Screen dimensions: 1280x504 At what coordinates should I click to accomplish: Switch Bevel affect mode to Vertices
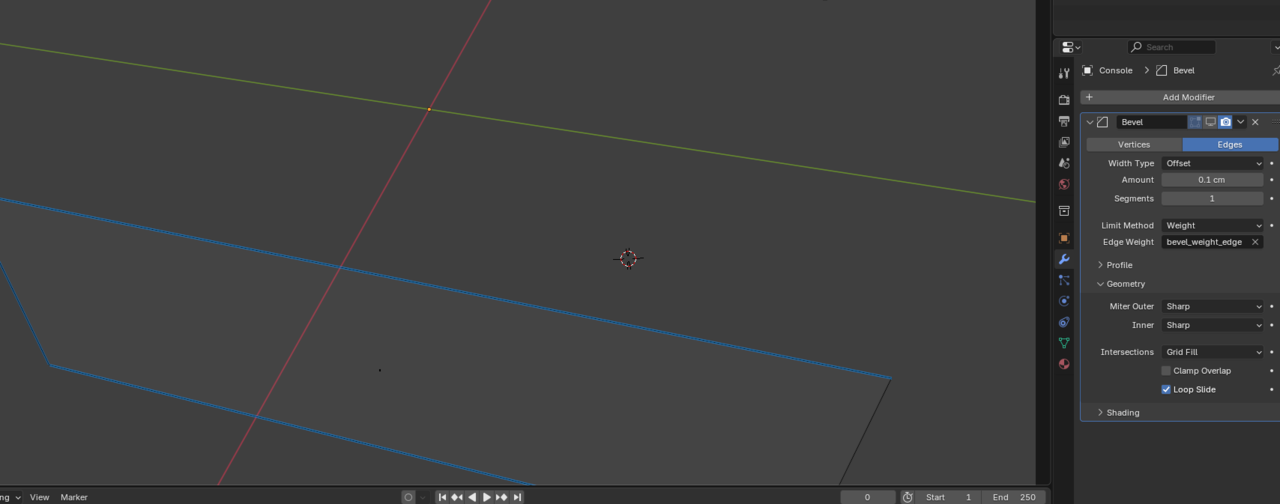[1134, 145]
